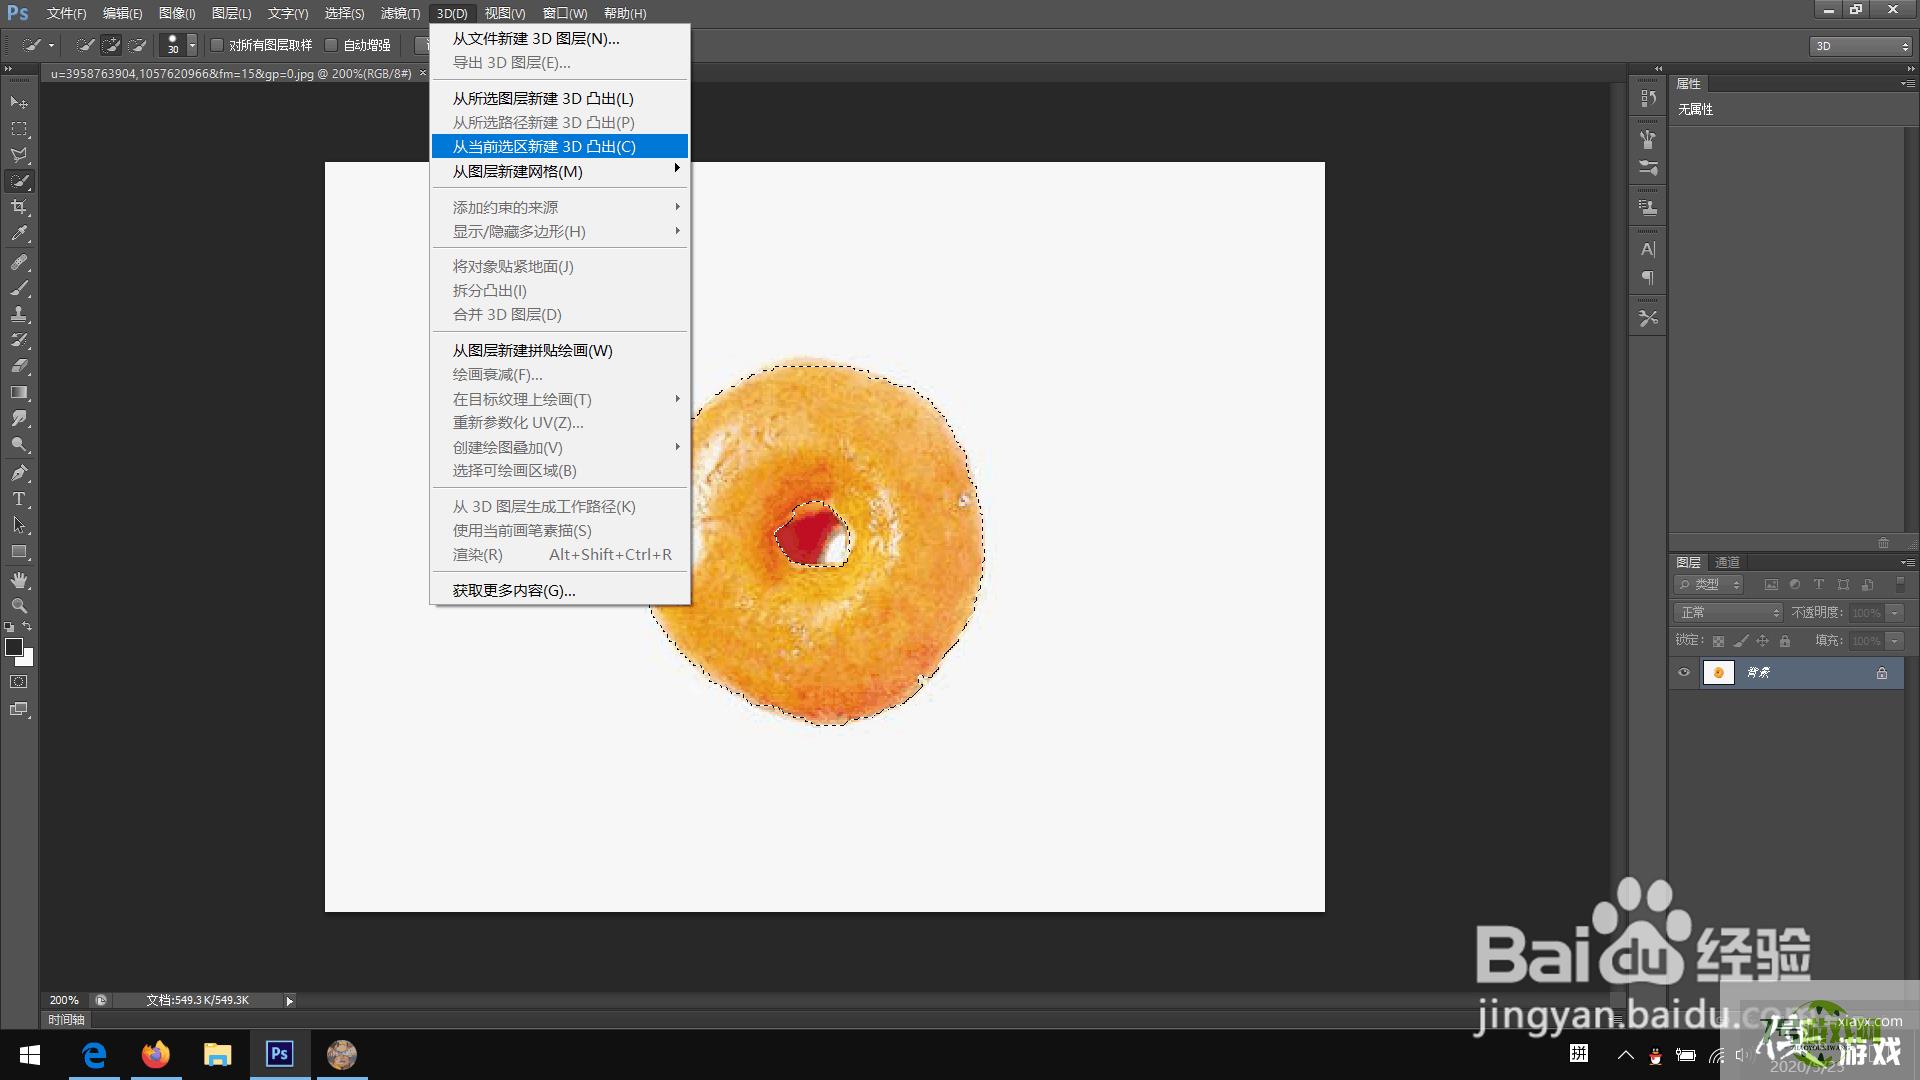Select the Dodge tool
The width and height of the screenshot is (1920, 1080).
click(19, 445)
